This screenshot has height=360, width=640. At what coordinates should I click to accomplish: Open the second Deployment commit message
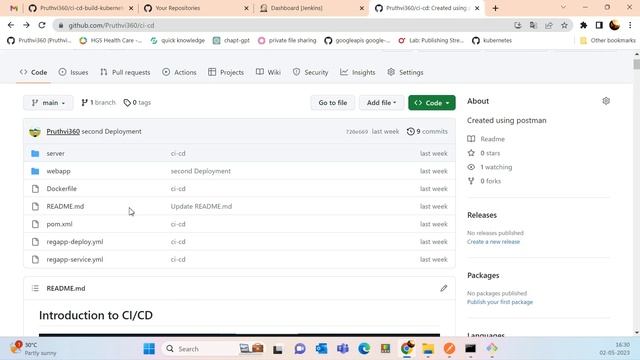[111, 131]
